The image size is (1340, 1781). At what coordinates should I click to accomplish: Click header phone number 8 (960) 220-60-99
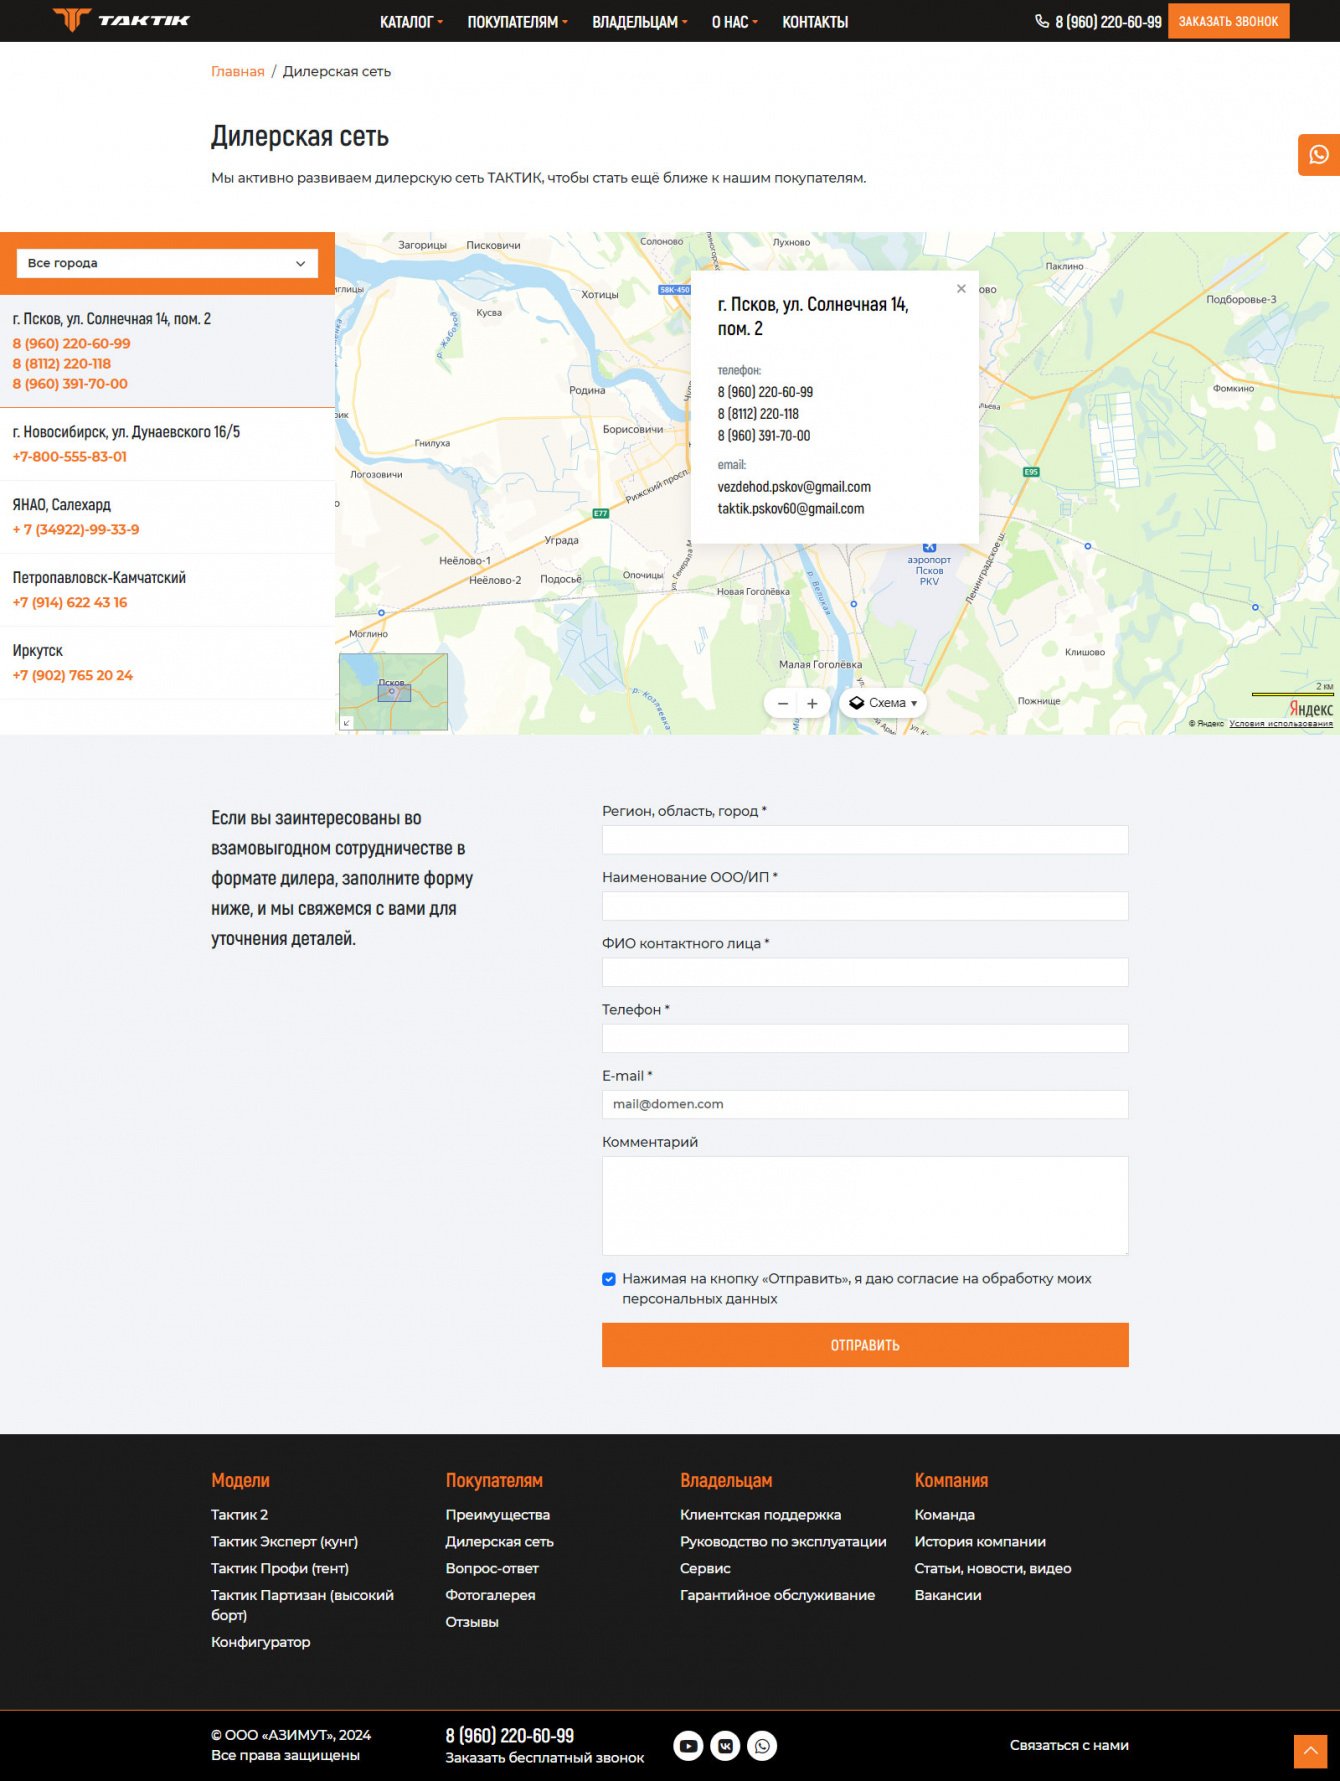pyautogui.click(x=1108, y=22)
